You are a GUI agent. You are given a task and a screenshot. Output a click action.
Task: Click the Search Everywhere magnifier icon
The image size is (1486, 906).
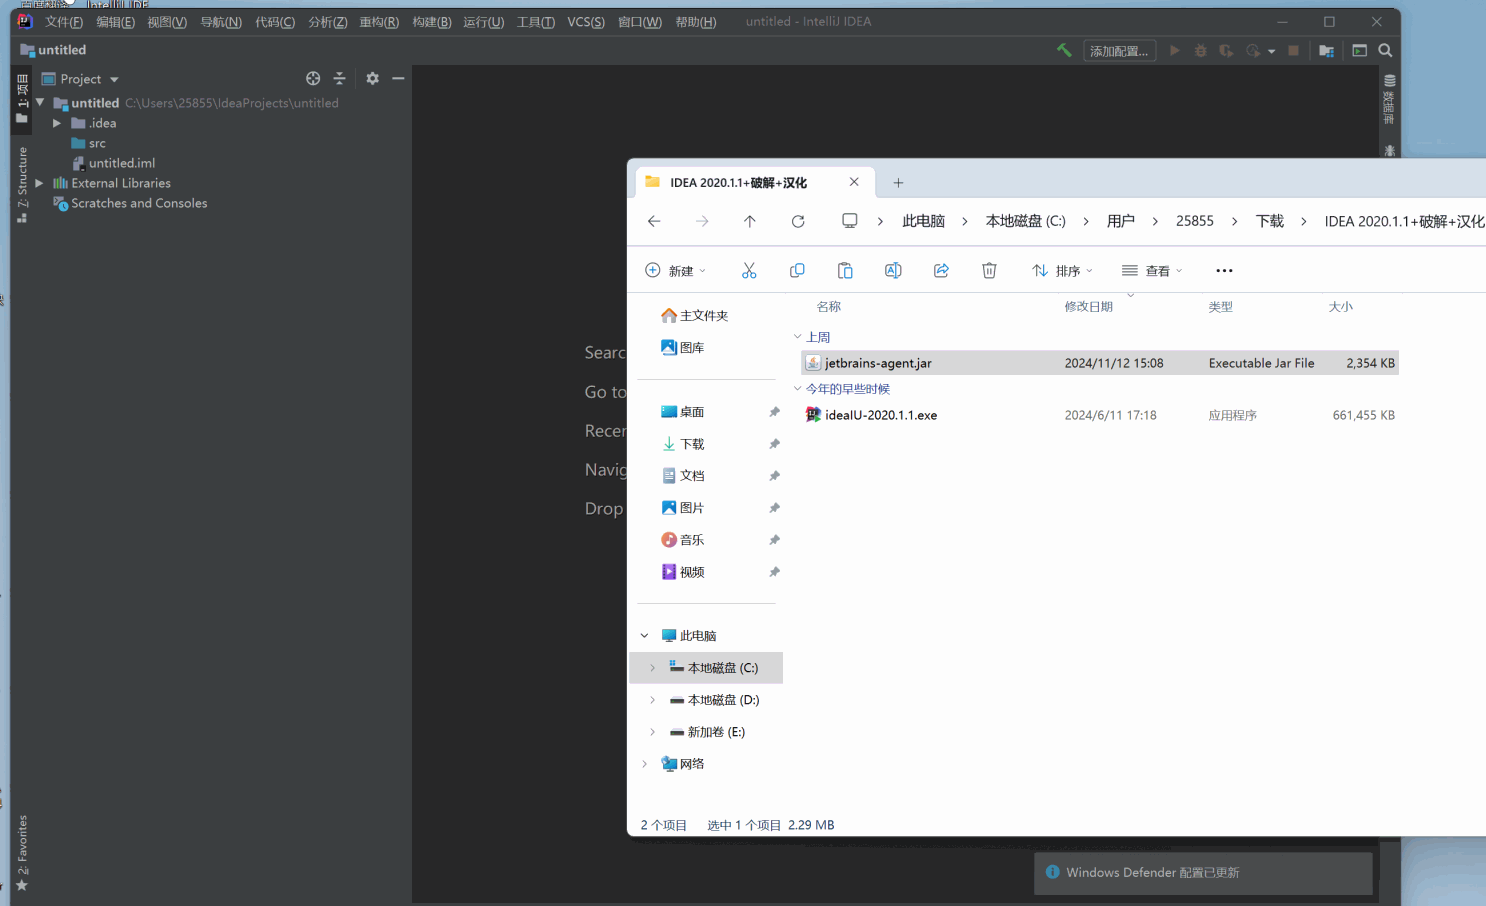[x=1385, y=50]
